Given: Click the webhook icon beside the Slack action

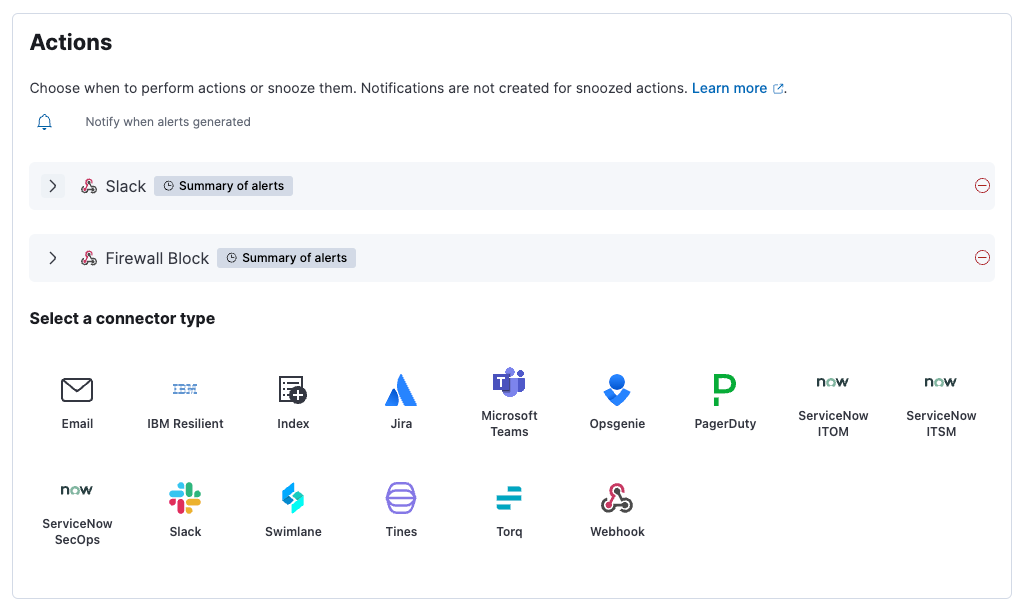Looking at the screenshot, I should tap(89, 186).
